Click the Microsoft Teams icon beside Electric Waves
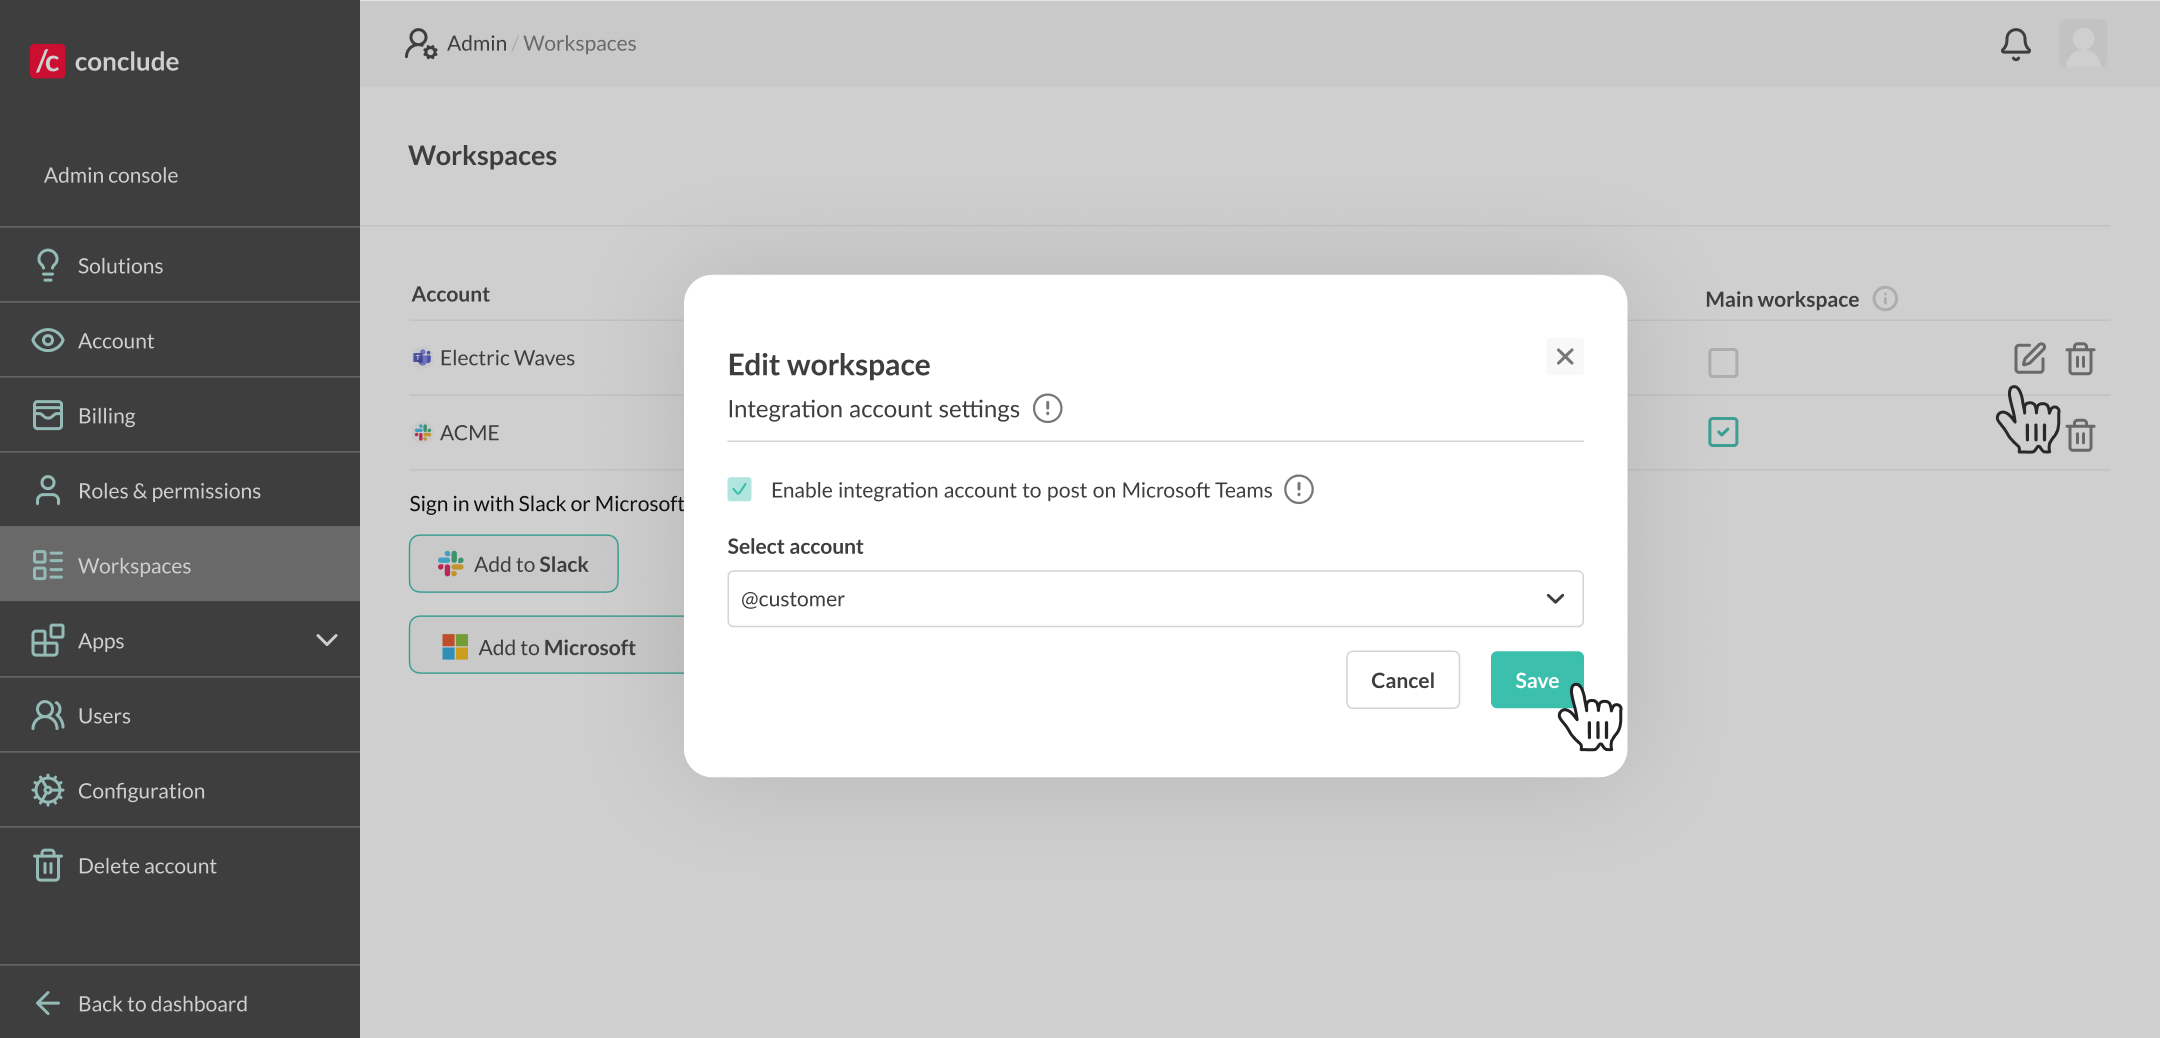The height and width of the screenshot is (1038, 2160). coord(422,358)
